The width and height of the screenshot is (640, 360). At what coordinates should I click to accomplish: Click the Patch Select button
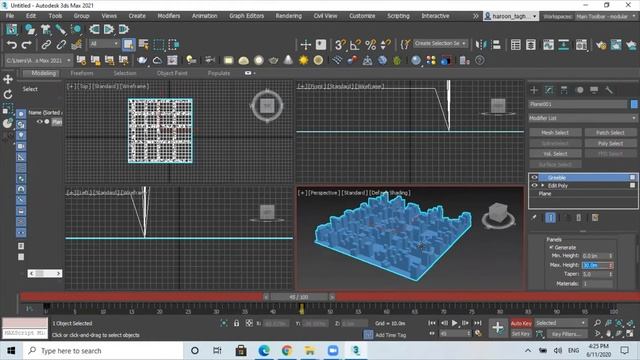[610, 133]
